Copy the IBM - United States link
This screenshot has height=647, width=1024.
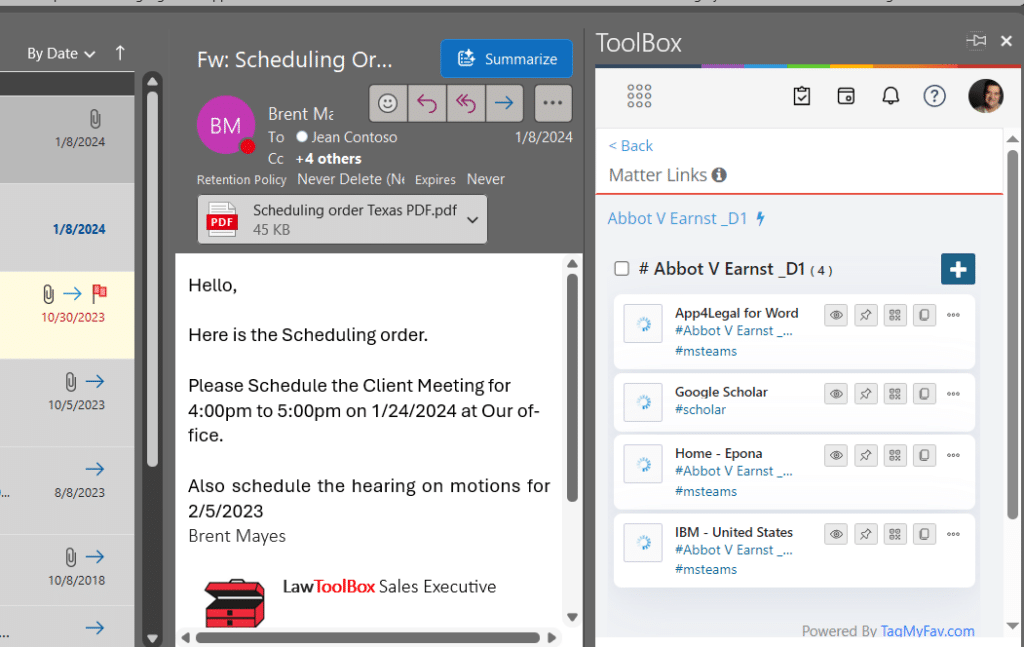coord(924,535)
